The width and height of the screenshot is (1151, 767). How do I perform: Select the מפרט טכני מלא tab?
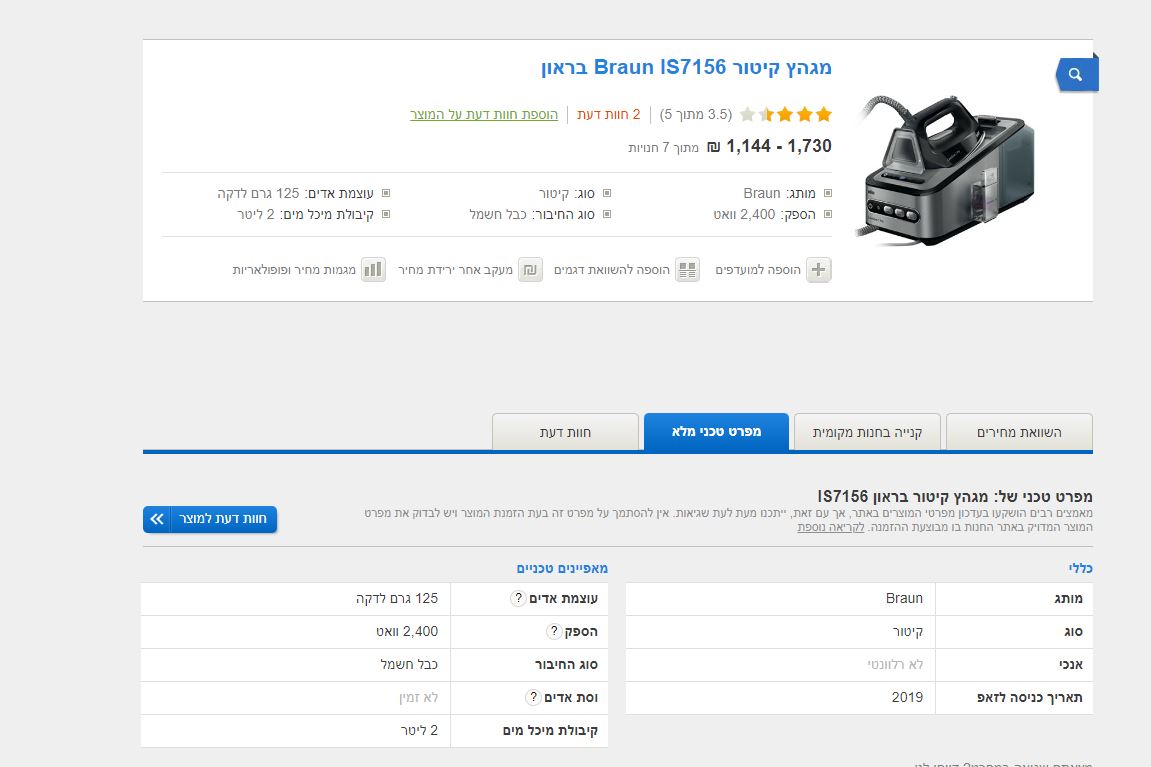(716, 431)
